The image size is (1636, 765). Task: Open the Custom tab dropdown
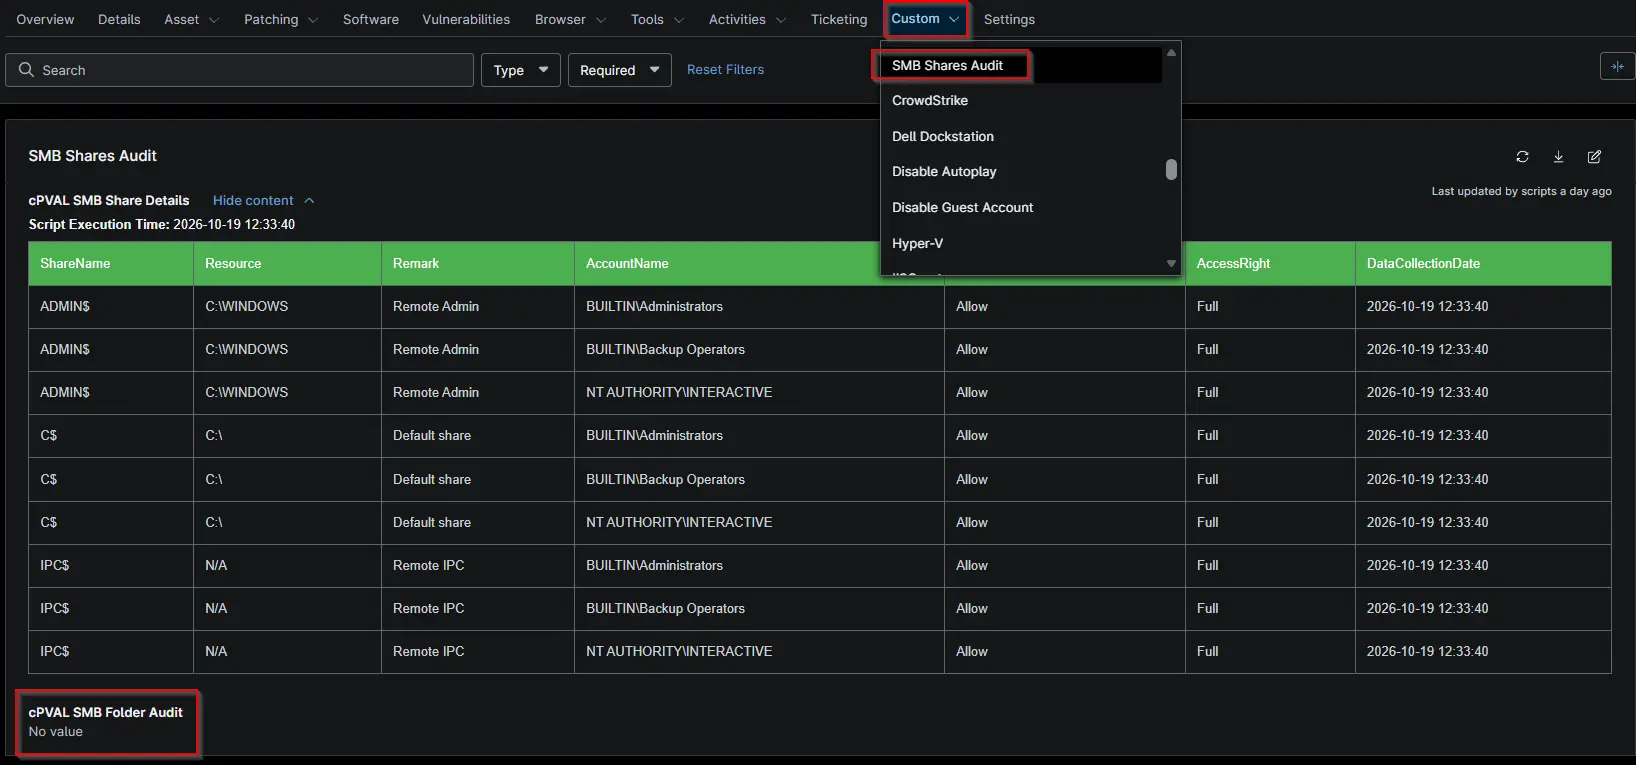pos(926,19)
